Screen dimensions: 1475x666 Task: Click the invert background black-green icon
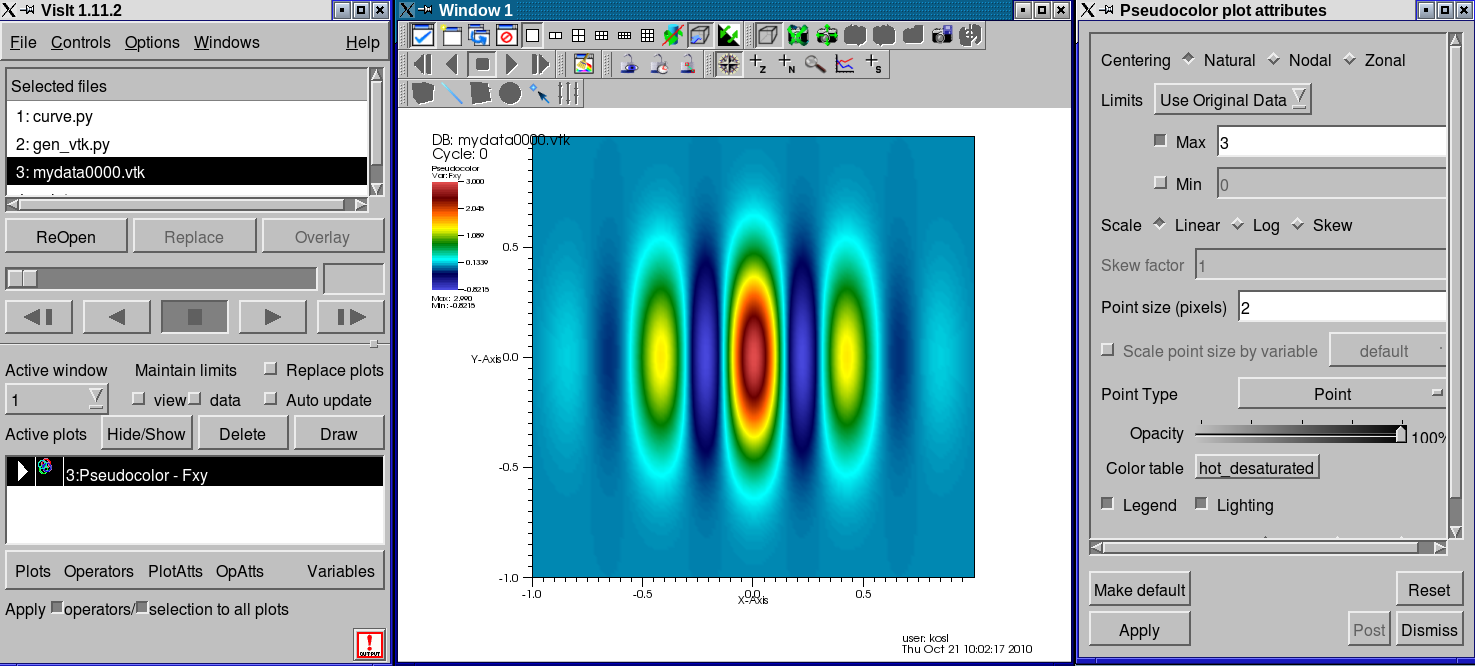coord(729,37)
